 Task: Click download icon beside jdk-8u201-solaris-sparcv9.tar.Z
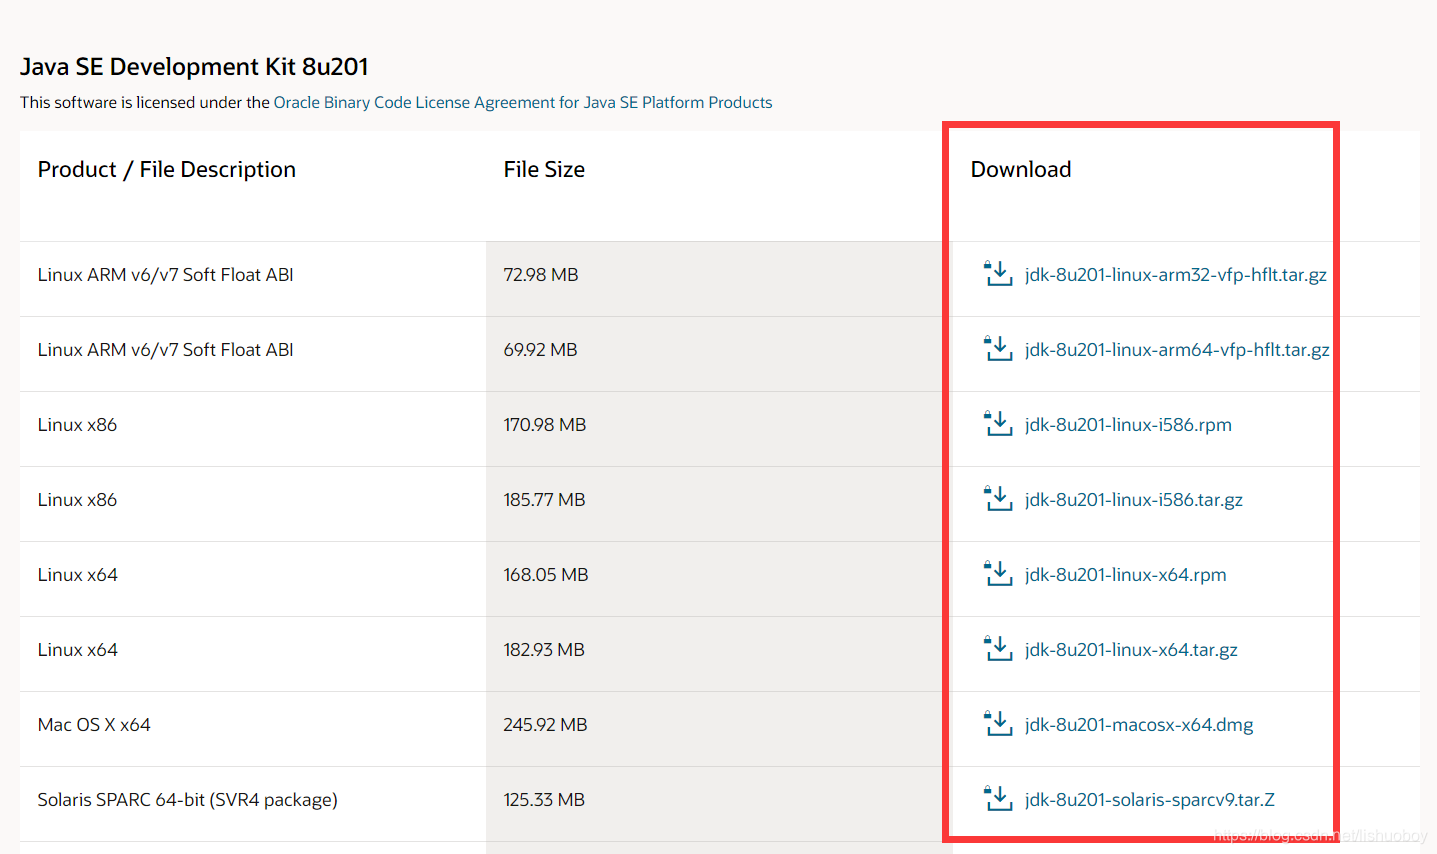998,799
